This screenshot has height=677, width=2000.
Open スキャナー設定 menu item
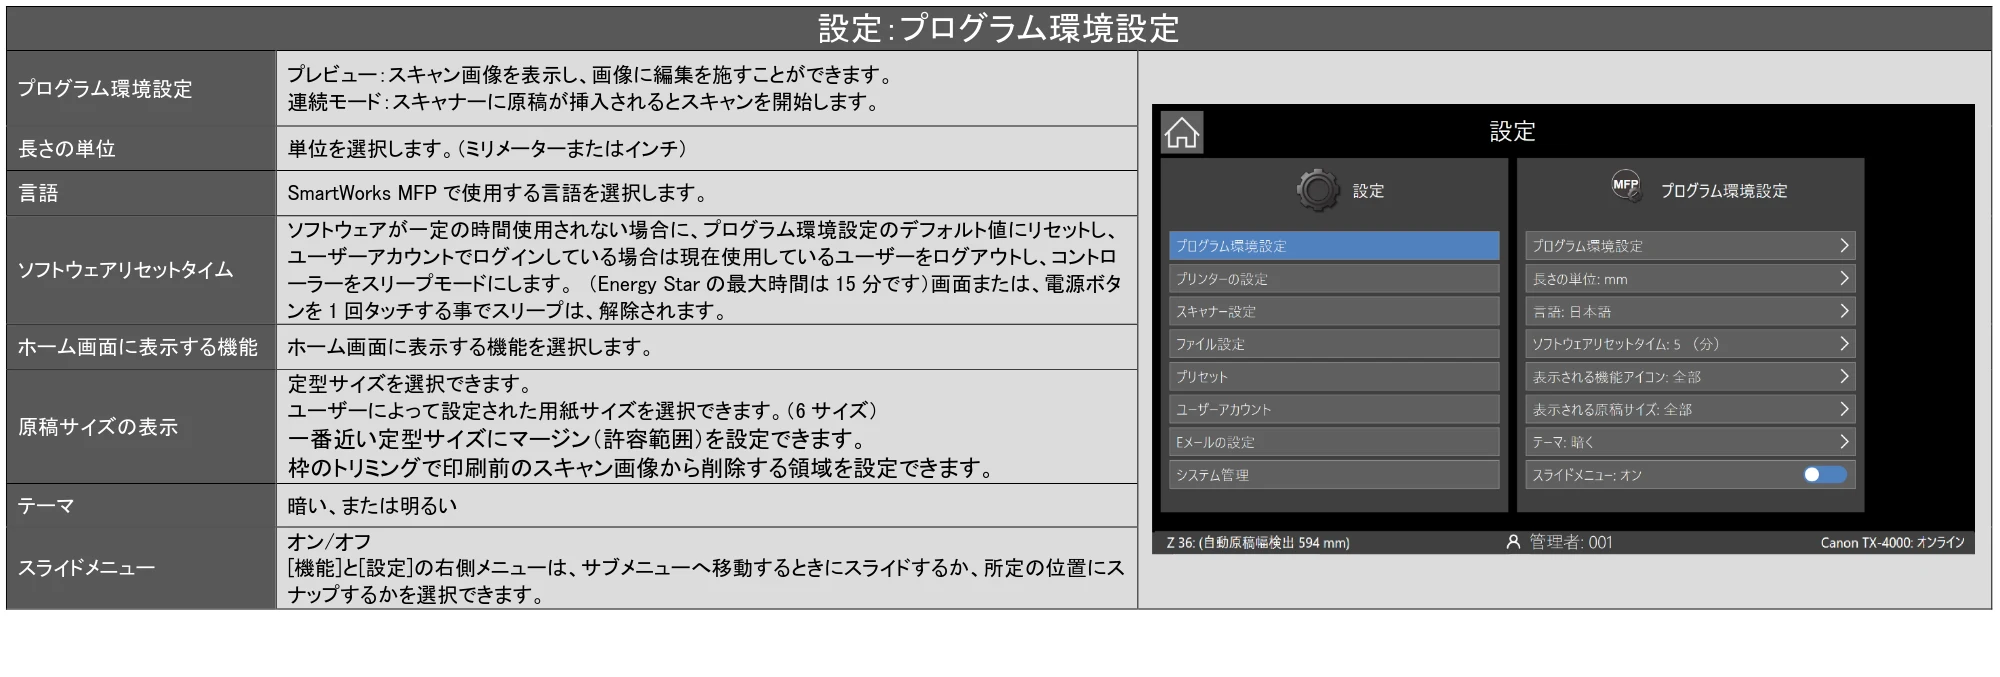click(x=1334, y=311)
